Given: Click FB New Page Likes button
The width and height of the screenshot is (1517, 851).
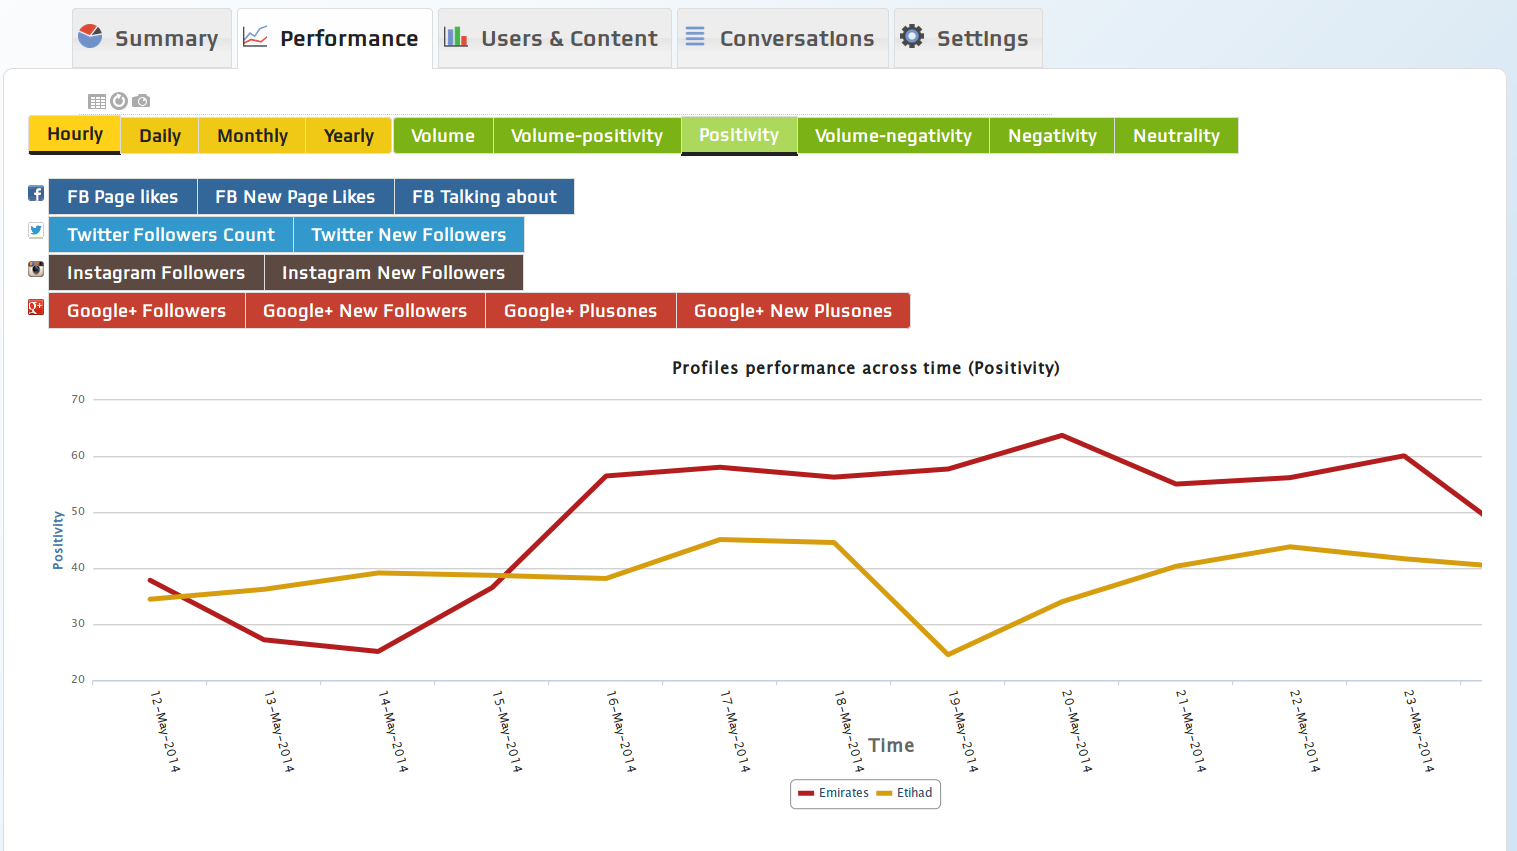Looking at the screenshot, I should coord(295,197).
